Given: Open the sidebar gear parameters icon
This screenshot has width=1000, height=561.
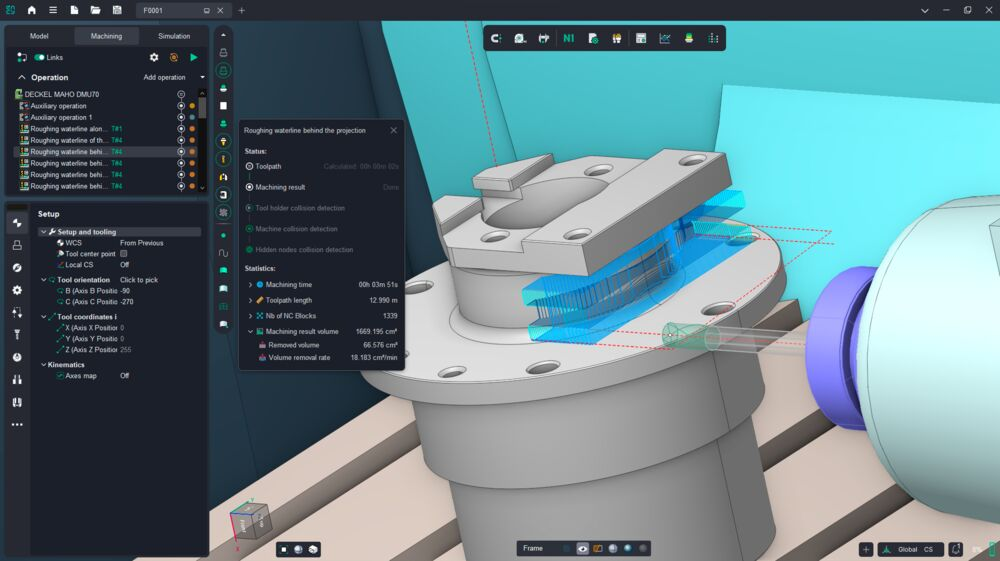Looking at the screenshot, I should [x=17, y=290].
